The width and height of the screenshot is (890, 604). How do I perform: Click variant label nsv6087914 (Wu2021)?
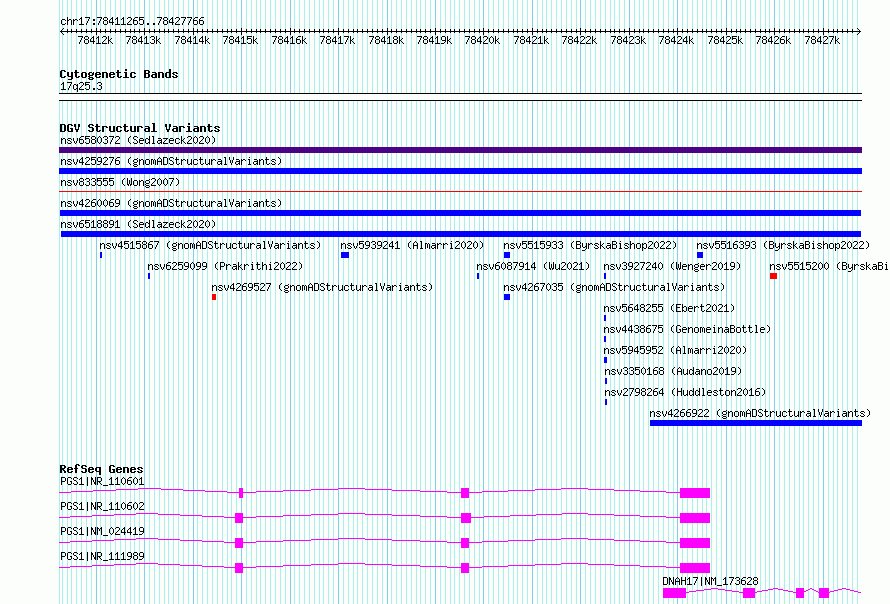533,266
